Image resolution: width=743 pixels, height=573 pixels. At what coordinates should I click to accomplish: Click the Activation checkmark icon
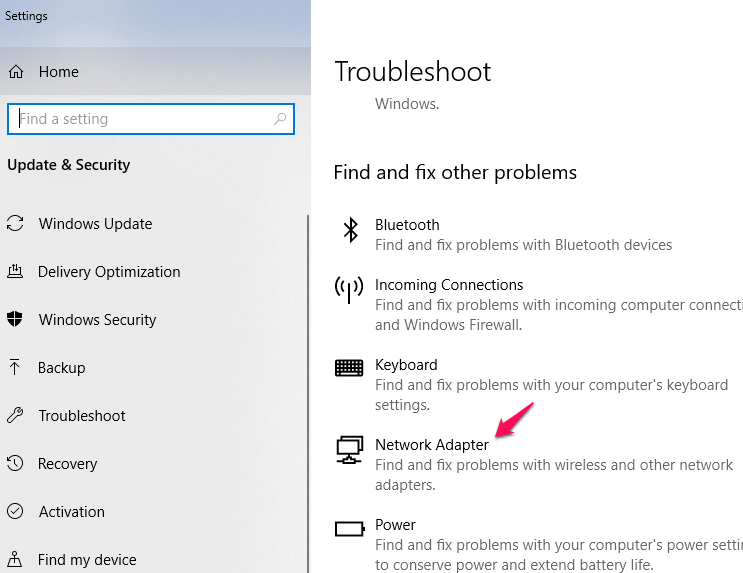click(15, 512)
